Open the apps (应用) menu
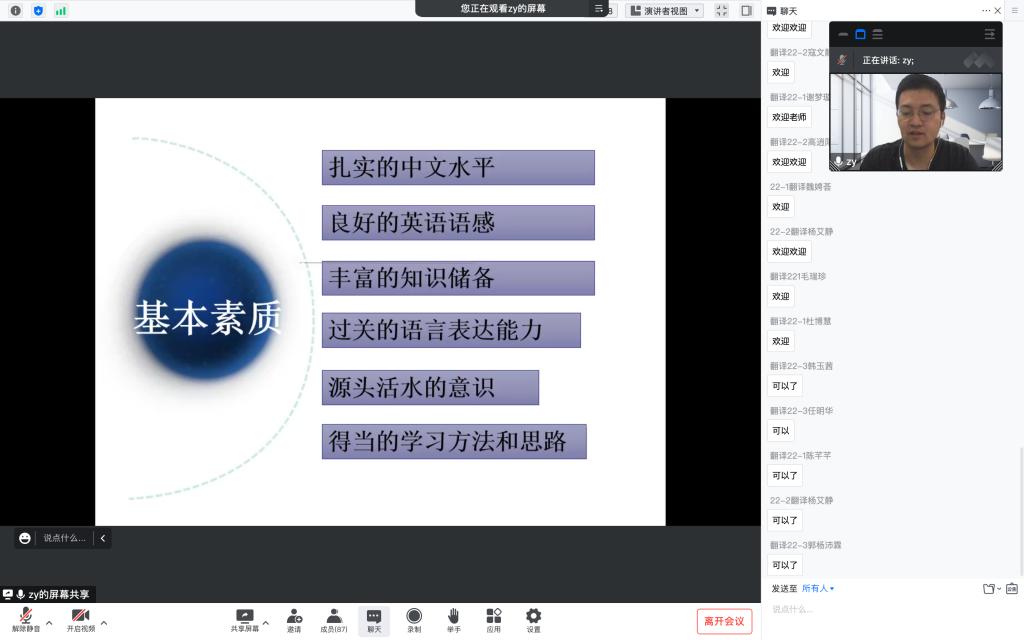 click(x=494, y=619)
